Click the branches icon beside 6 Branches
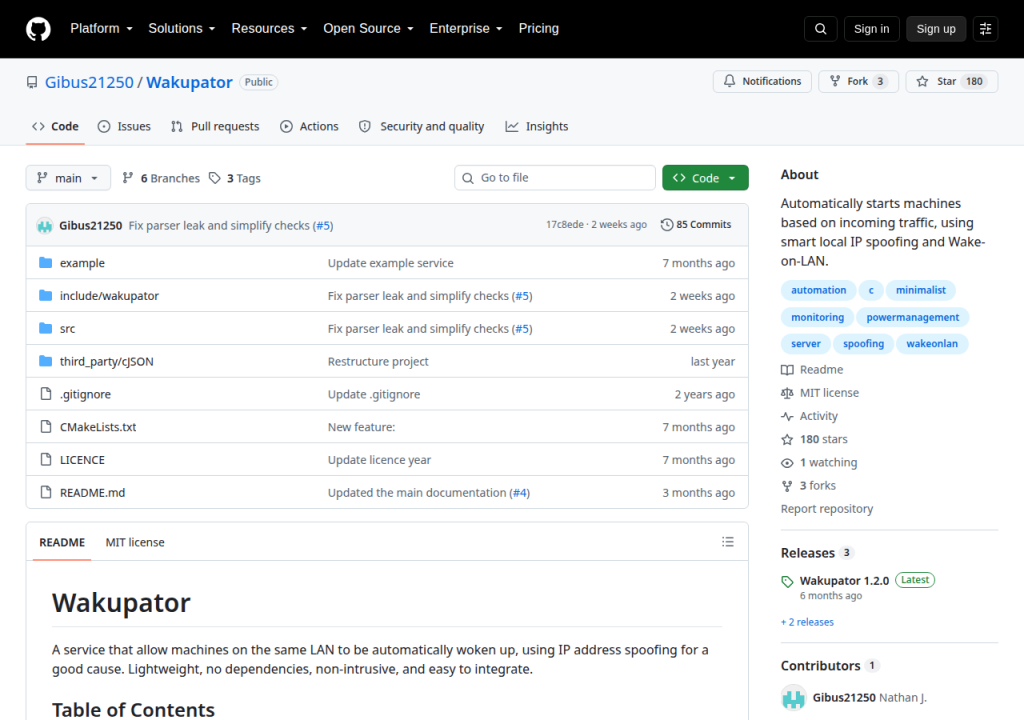The image size is (1024, 720). point(128,178)
